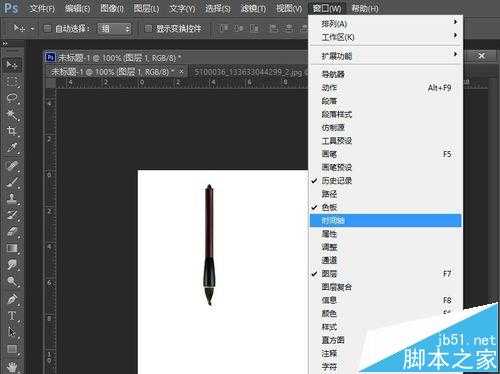This screenshot has width=500, height=374.
Task: Open the 滤镜(T) menu
Action: pyautogui.click(x=253, y=8)
